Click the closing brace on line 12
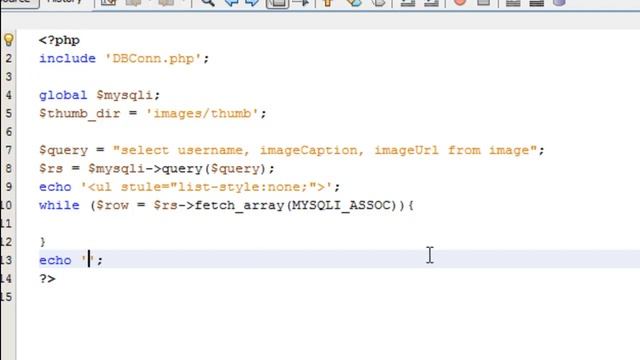Viewport: 640px width, 360px height. pos(43,242)
